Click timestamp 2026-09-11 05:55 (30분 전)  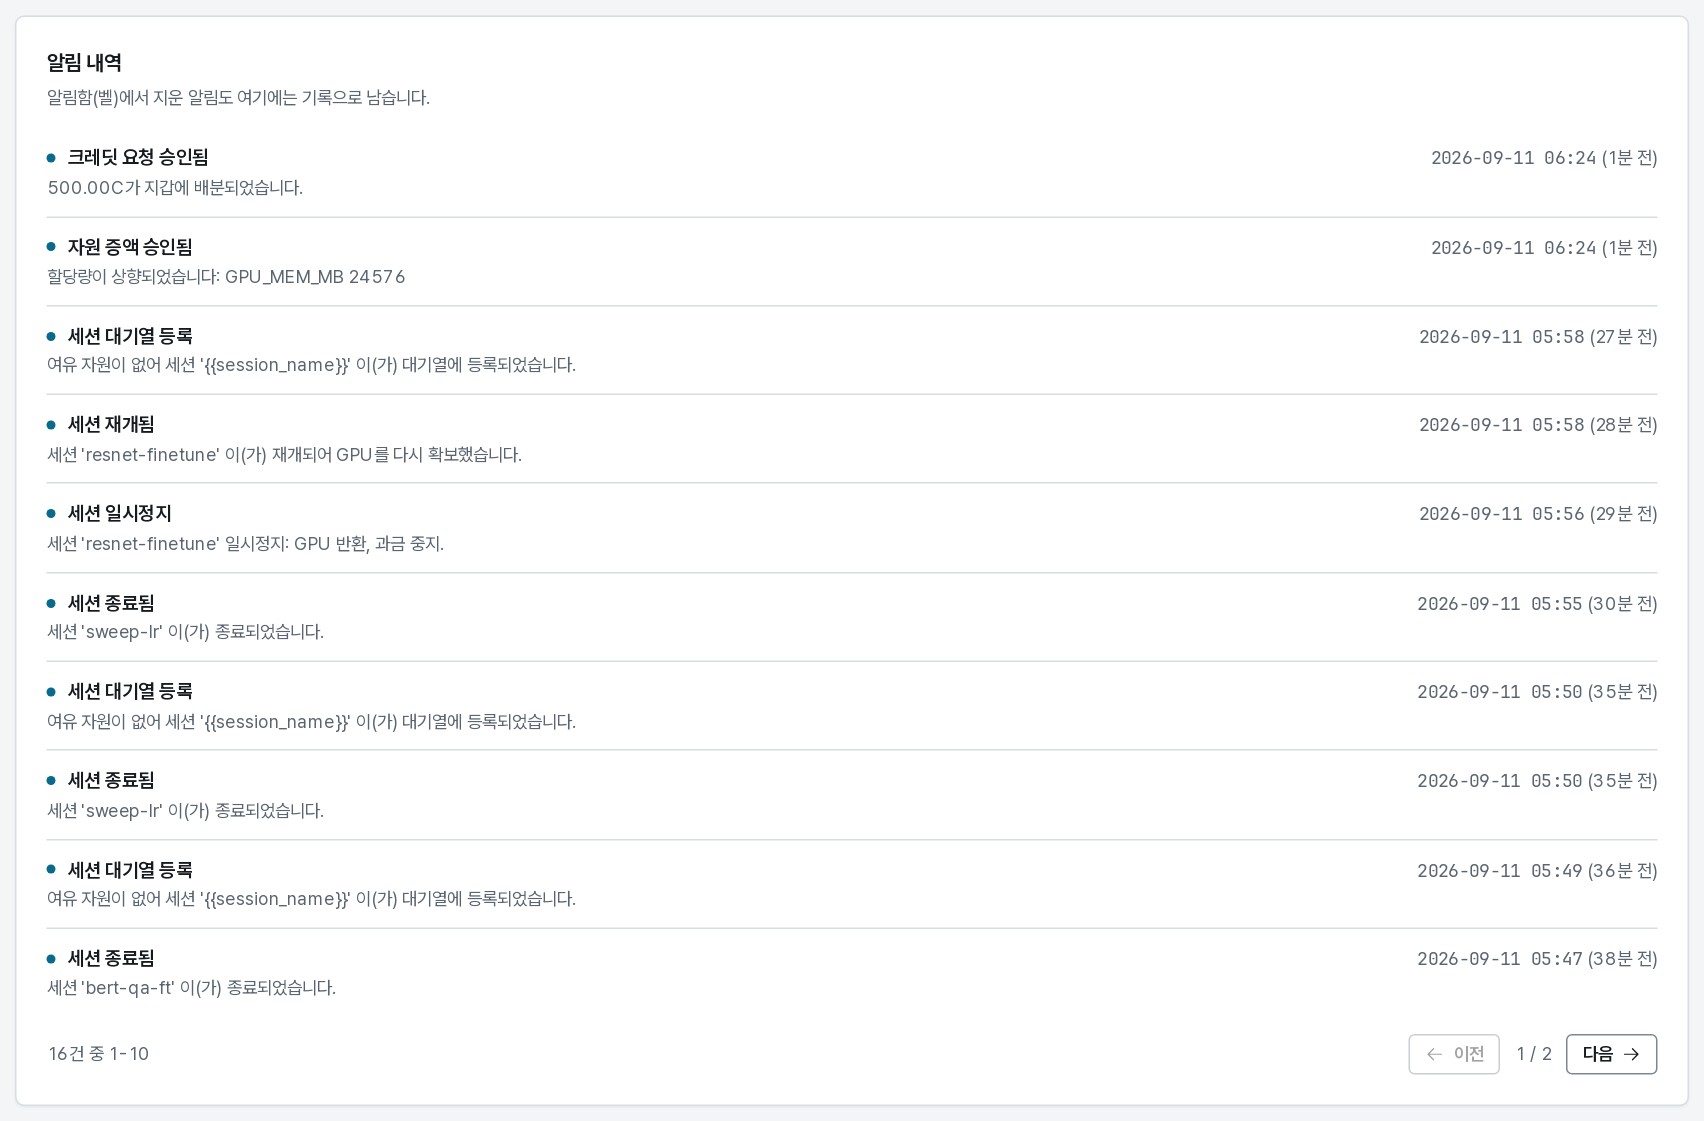click(x=1537, y=604)
